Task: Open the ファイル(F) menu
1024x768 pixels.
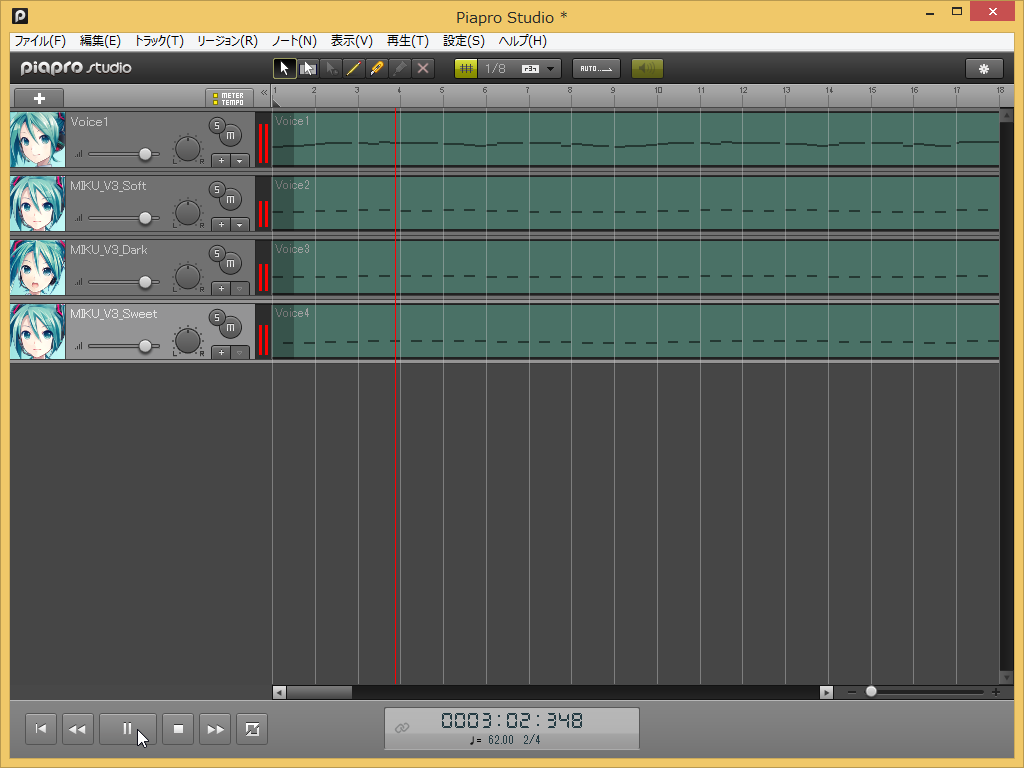Action: point(40,40)
